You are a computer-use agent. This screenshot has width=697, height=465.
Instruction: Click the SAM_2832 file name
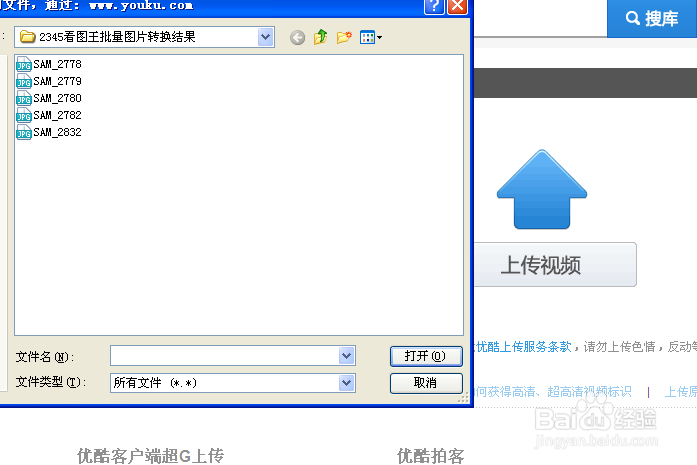pyautogui.click(x=57, y=132)
